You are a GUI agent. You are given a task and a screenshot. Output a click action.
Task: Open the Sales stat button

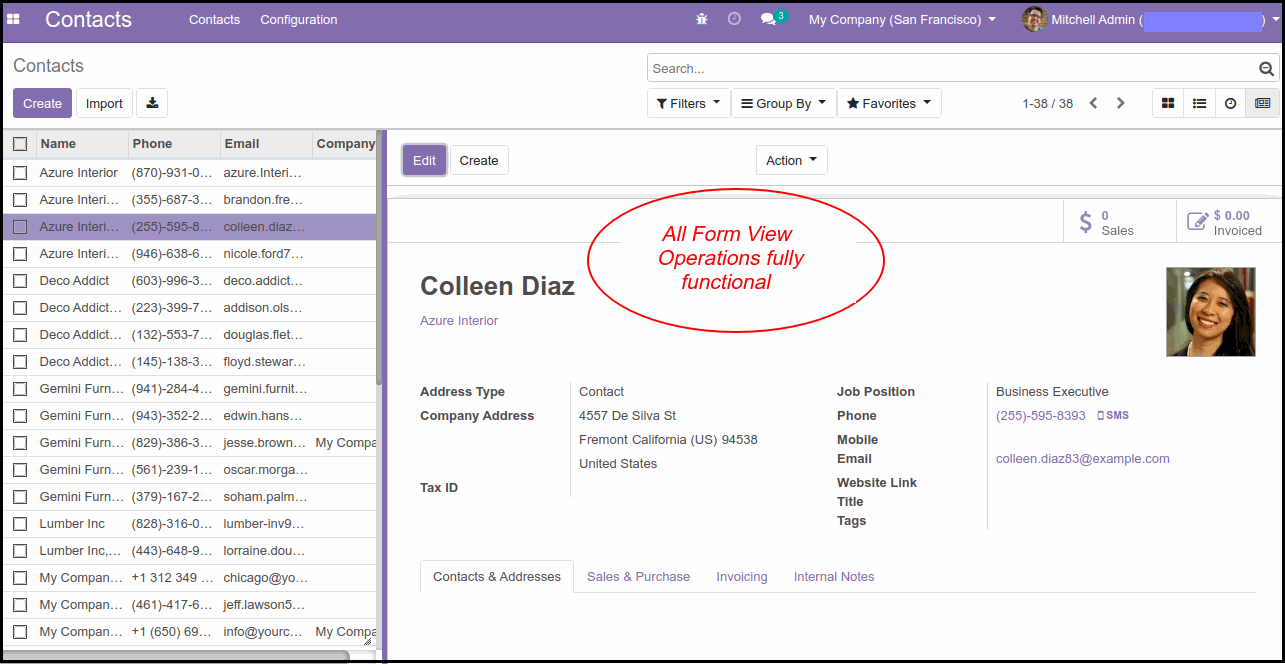click(1120, 222)
